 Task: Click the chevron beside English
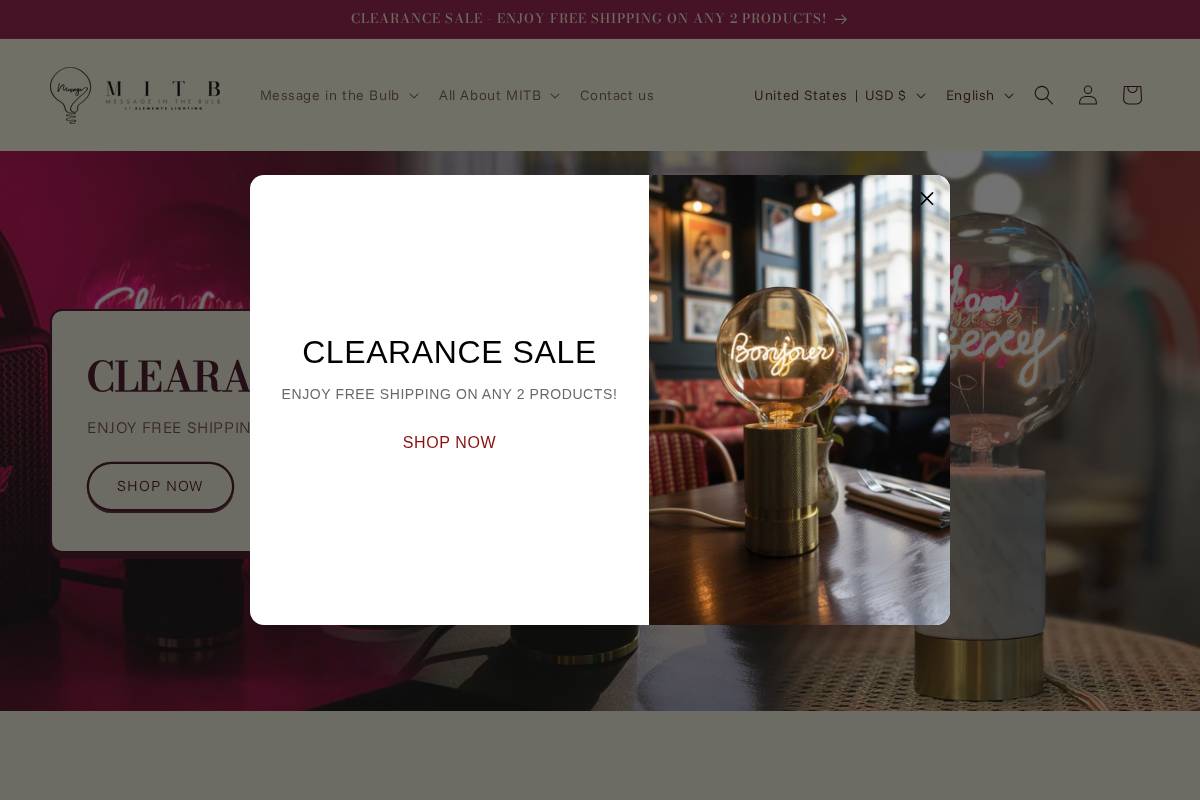[1008, 95]
